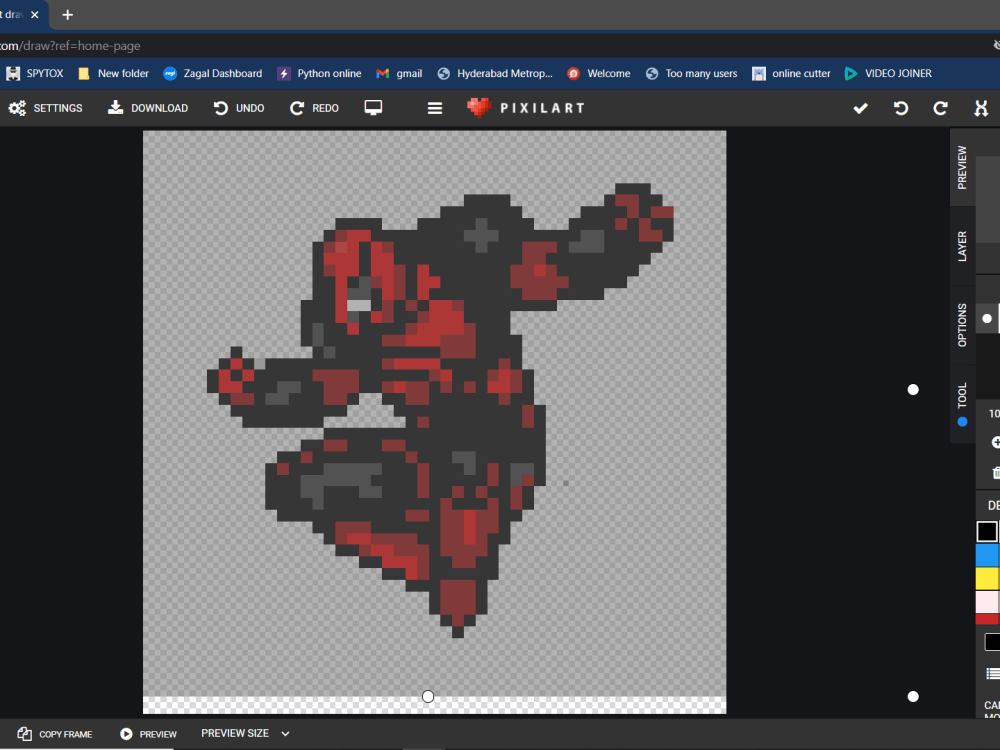Open the online cutter bookmark
The width and height of the screenshot is (1000, 750).
tap(791, 73)
